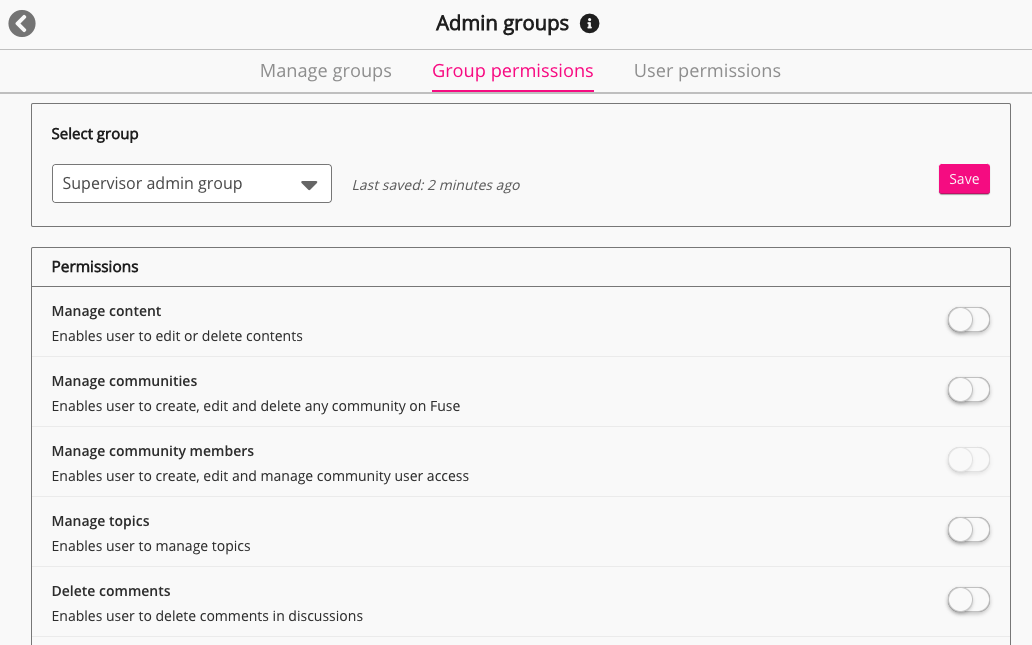Open the Supervisor admin group dropdown

click(191, 184)
